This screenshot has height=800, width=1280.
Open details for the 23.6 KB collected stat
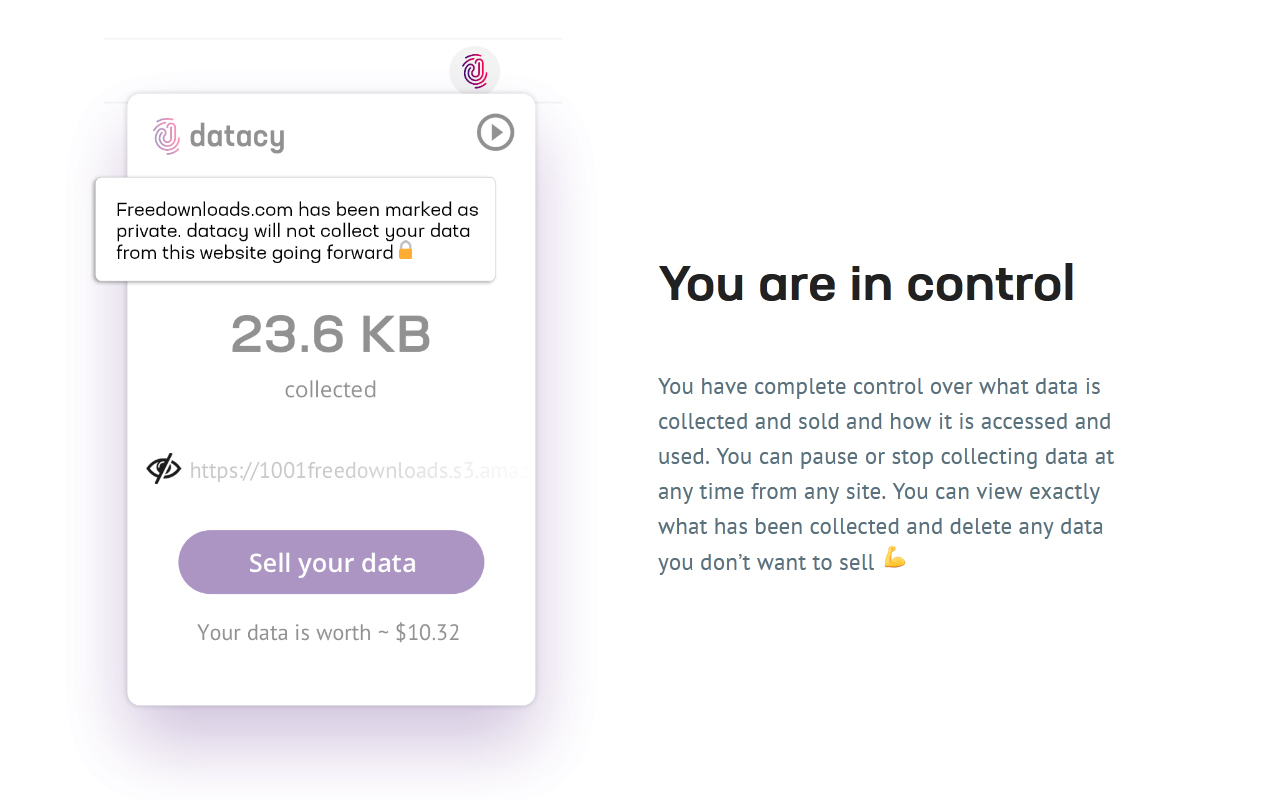click(331, 336)
